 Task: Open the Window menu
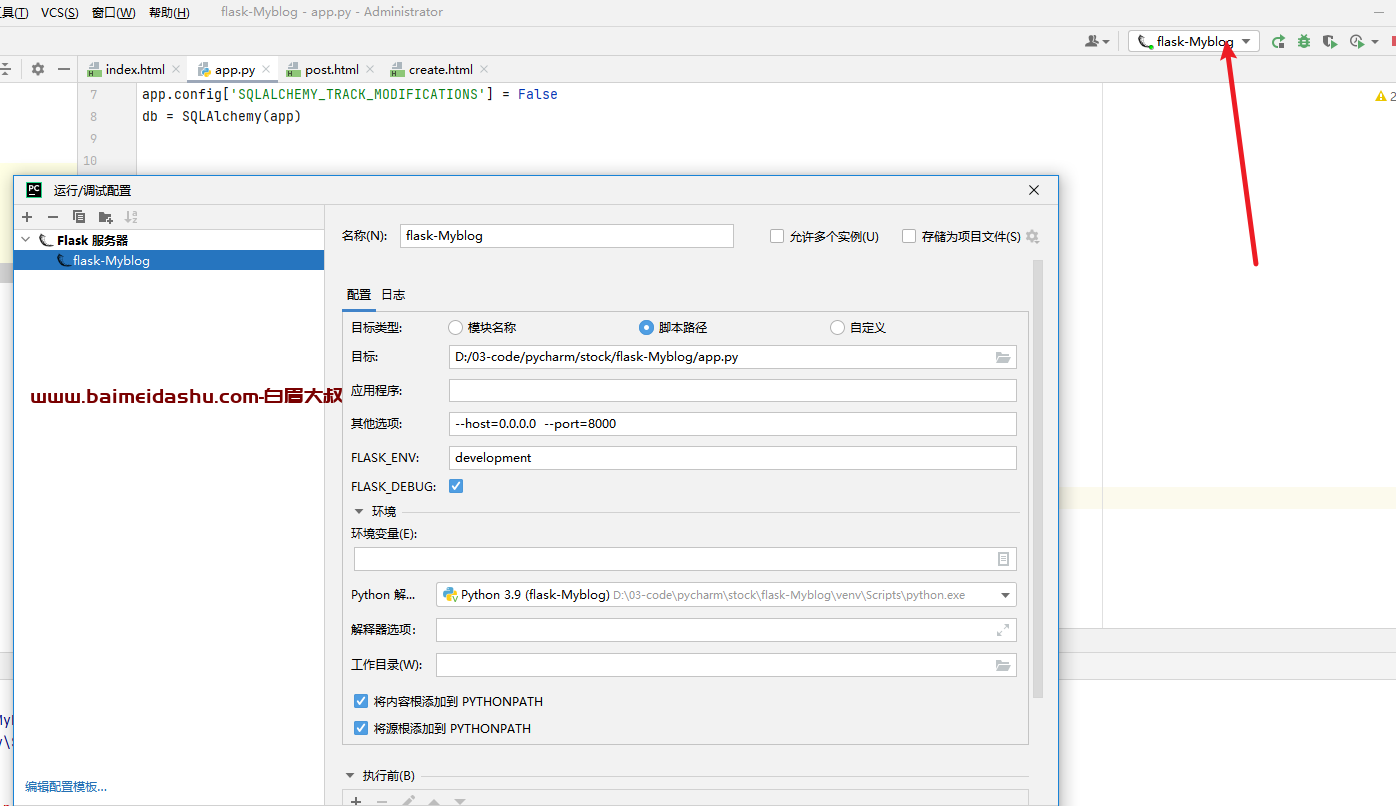113,12
